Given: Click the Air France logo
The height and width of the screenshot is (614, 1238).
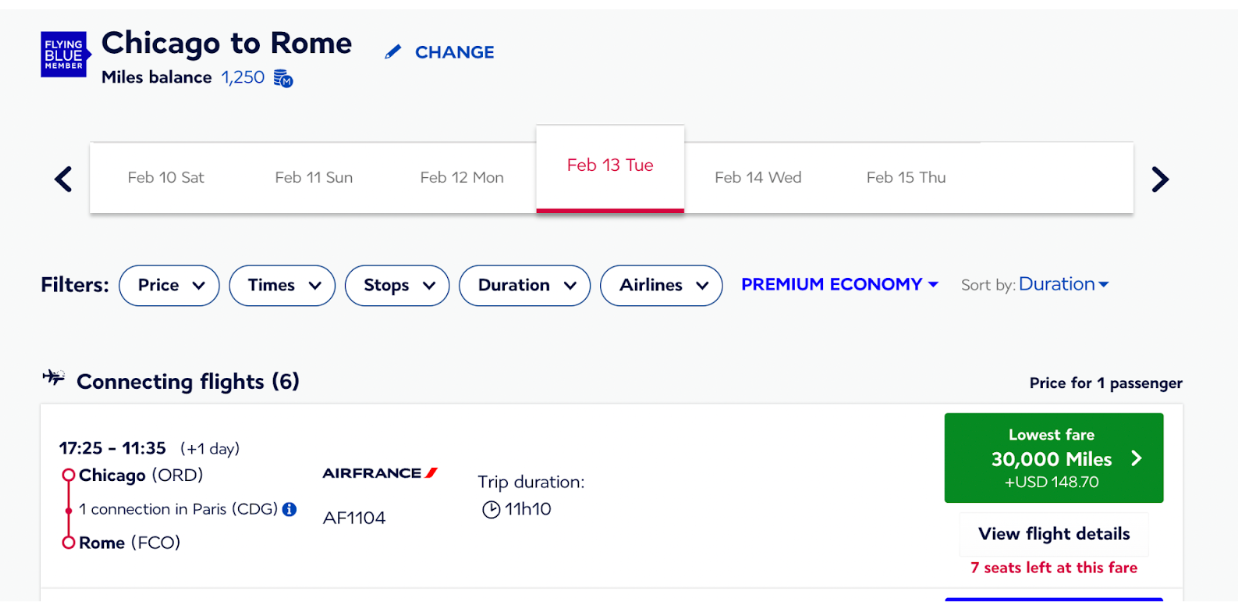Looking at the screenshot, I should 380,473.
